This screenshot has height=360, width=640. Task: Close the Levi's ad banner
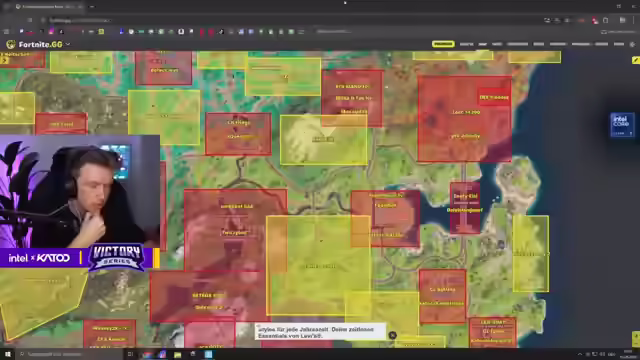pyautogui.click(x=392, y=335)
